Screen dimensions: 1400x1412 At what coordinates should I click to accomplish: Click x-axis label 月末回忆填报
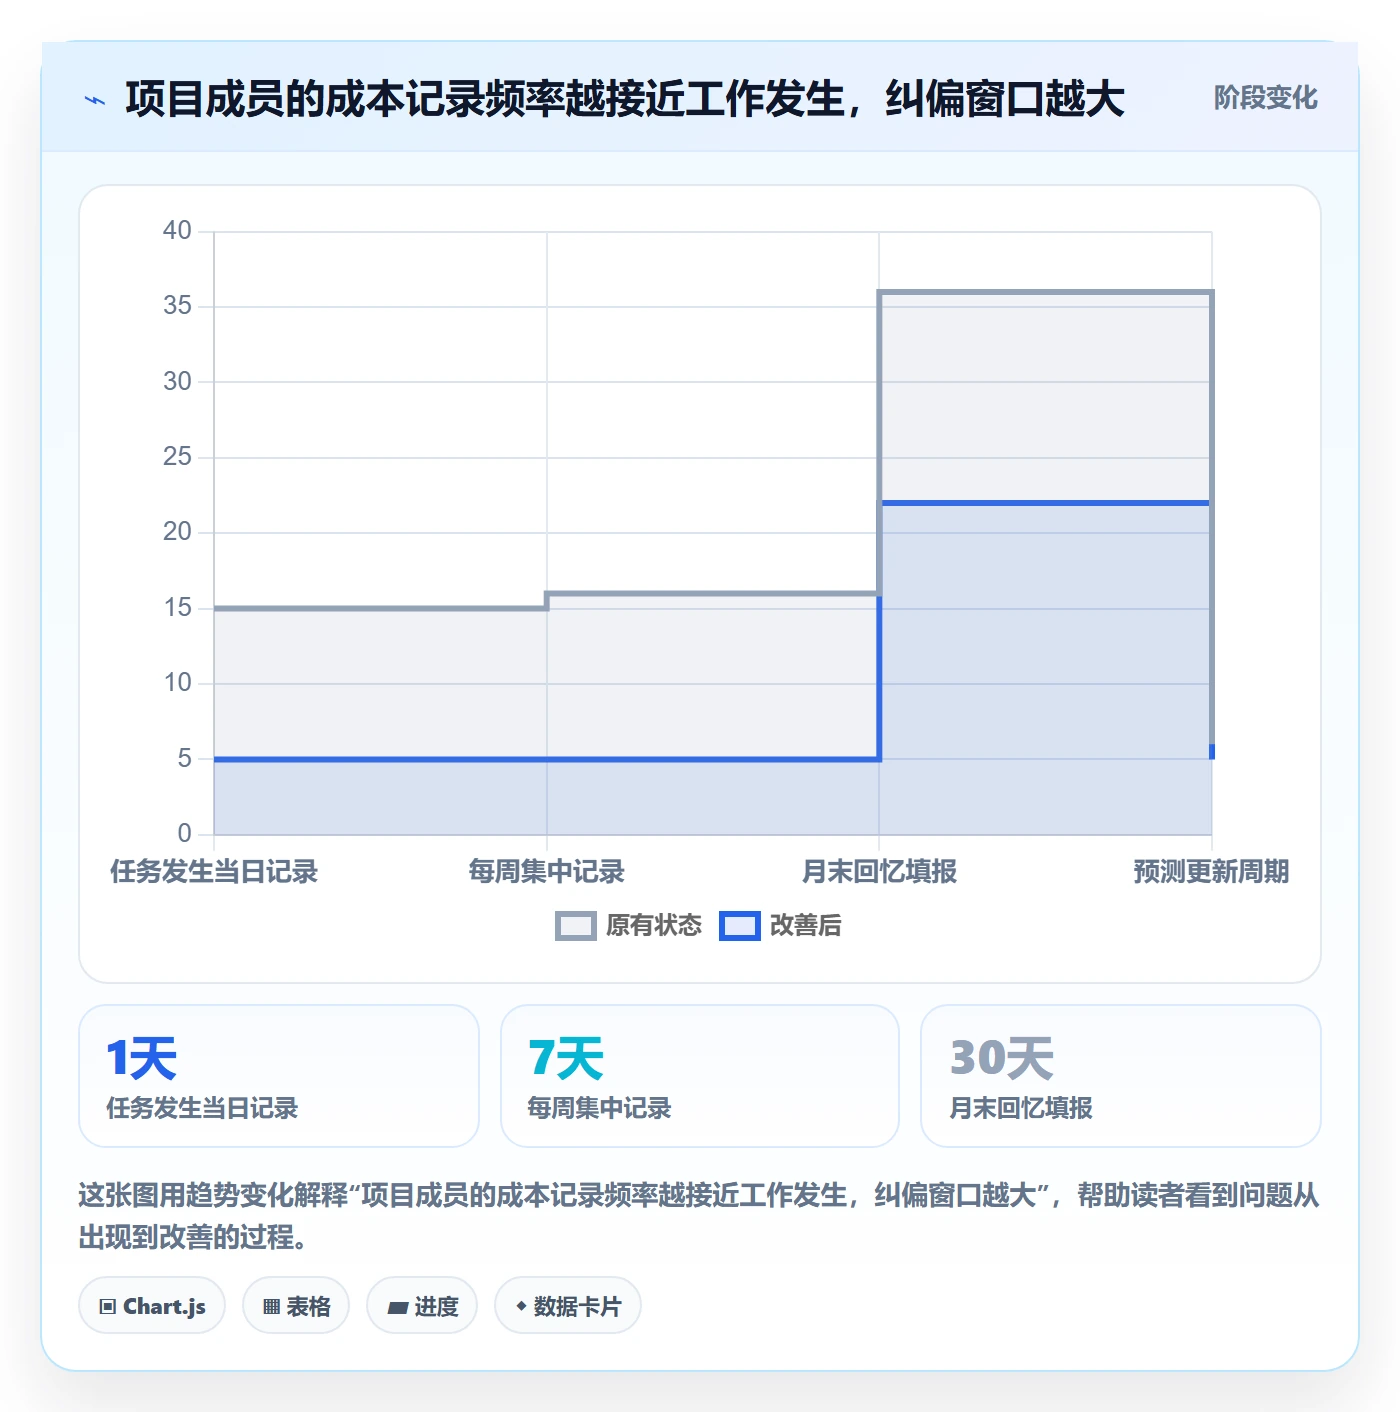pyautogui.click(x=880, y=872)
